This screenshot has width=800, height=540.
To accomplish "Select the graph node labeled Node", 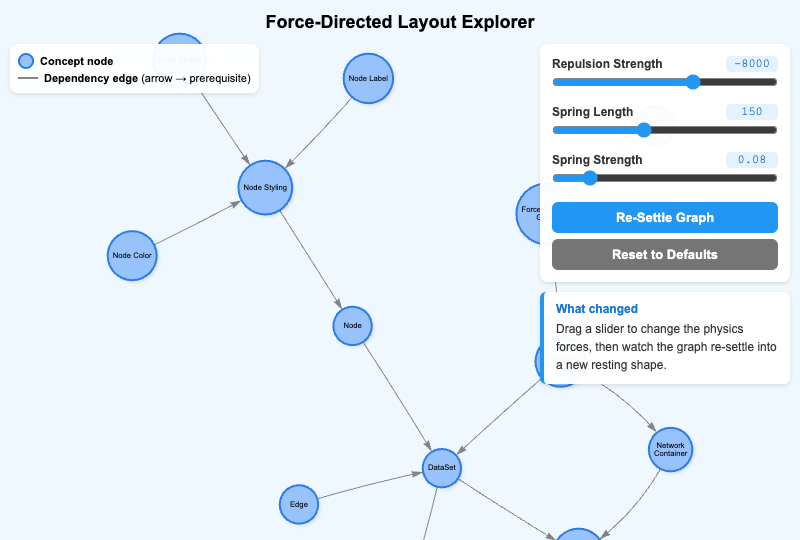I will [353, 326].
